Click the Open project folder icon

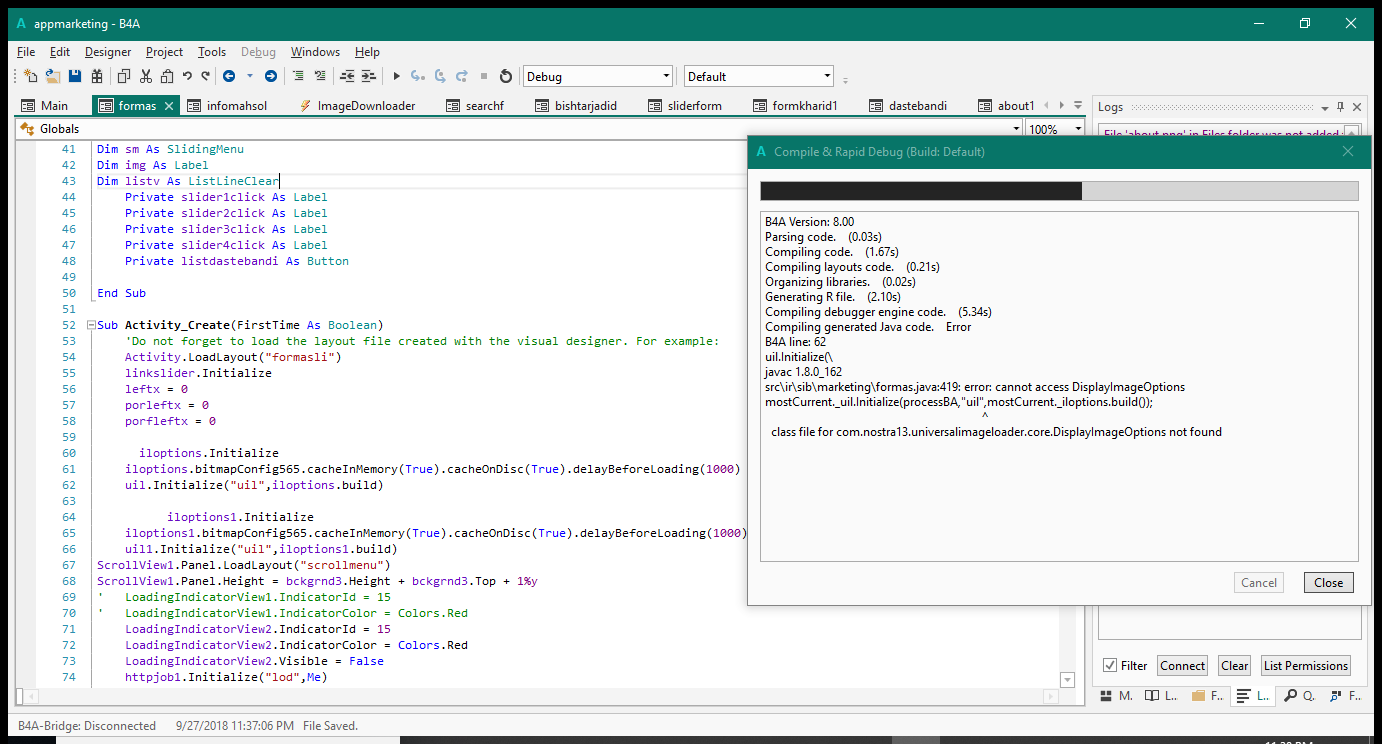click(x=52, y=76)
